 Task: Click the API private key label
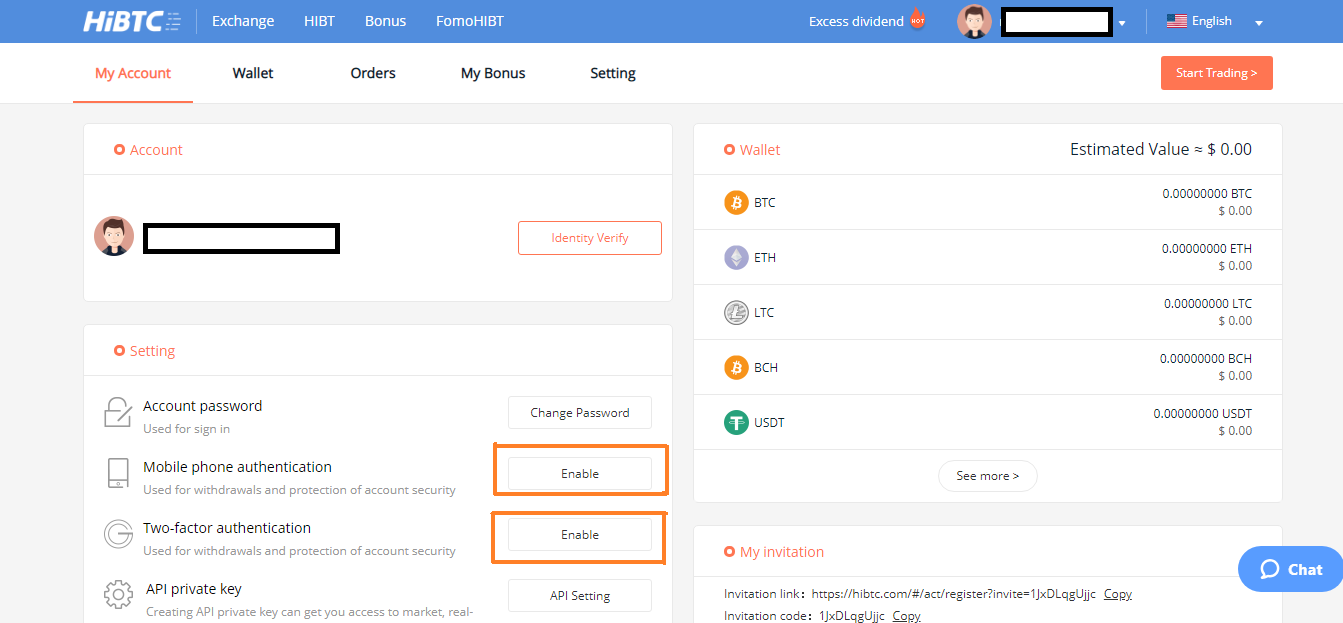[x=194, y=589]
